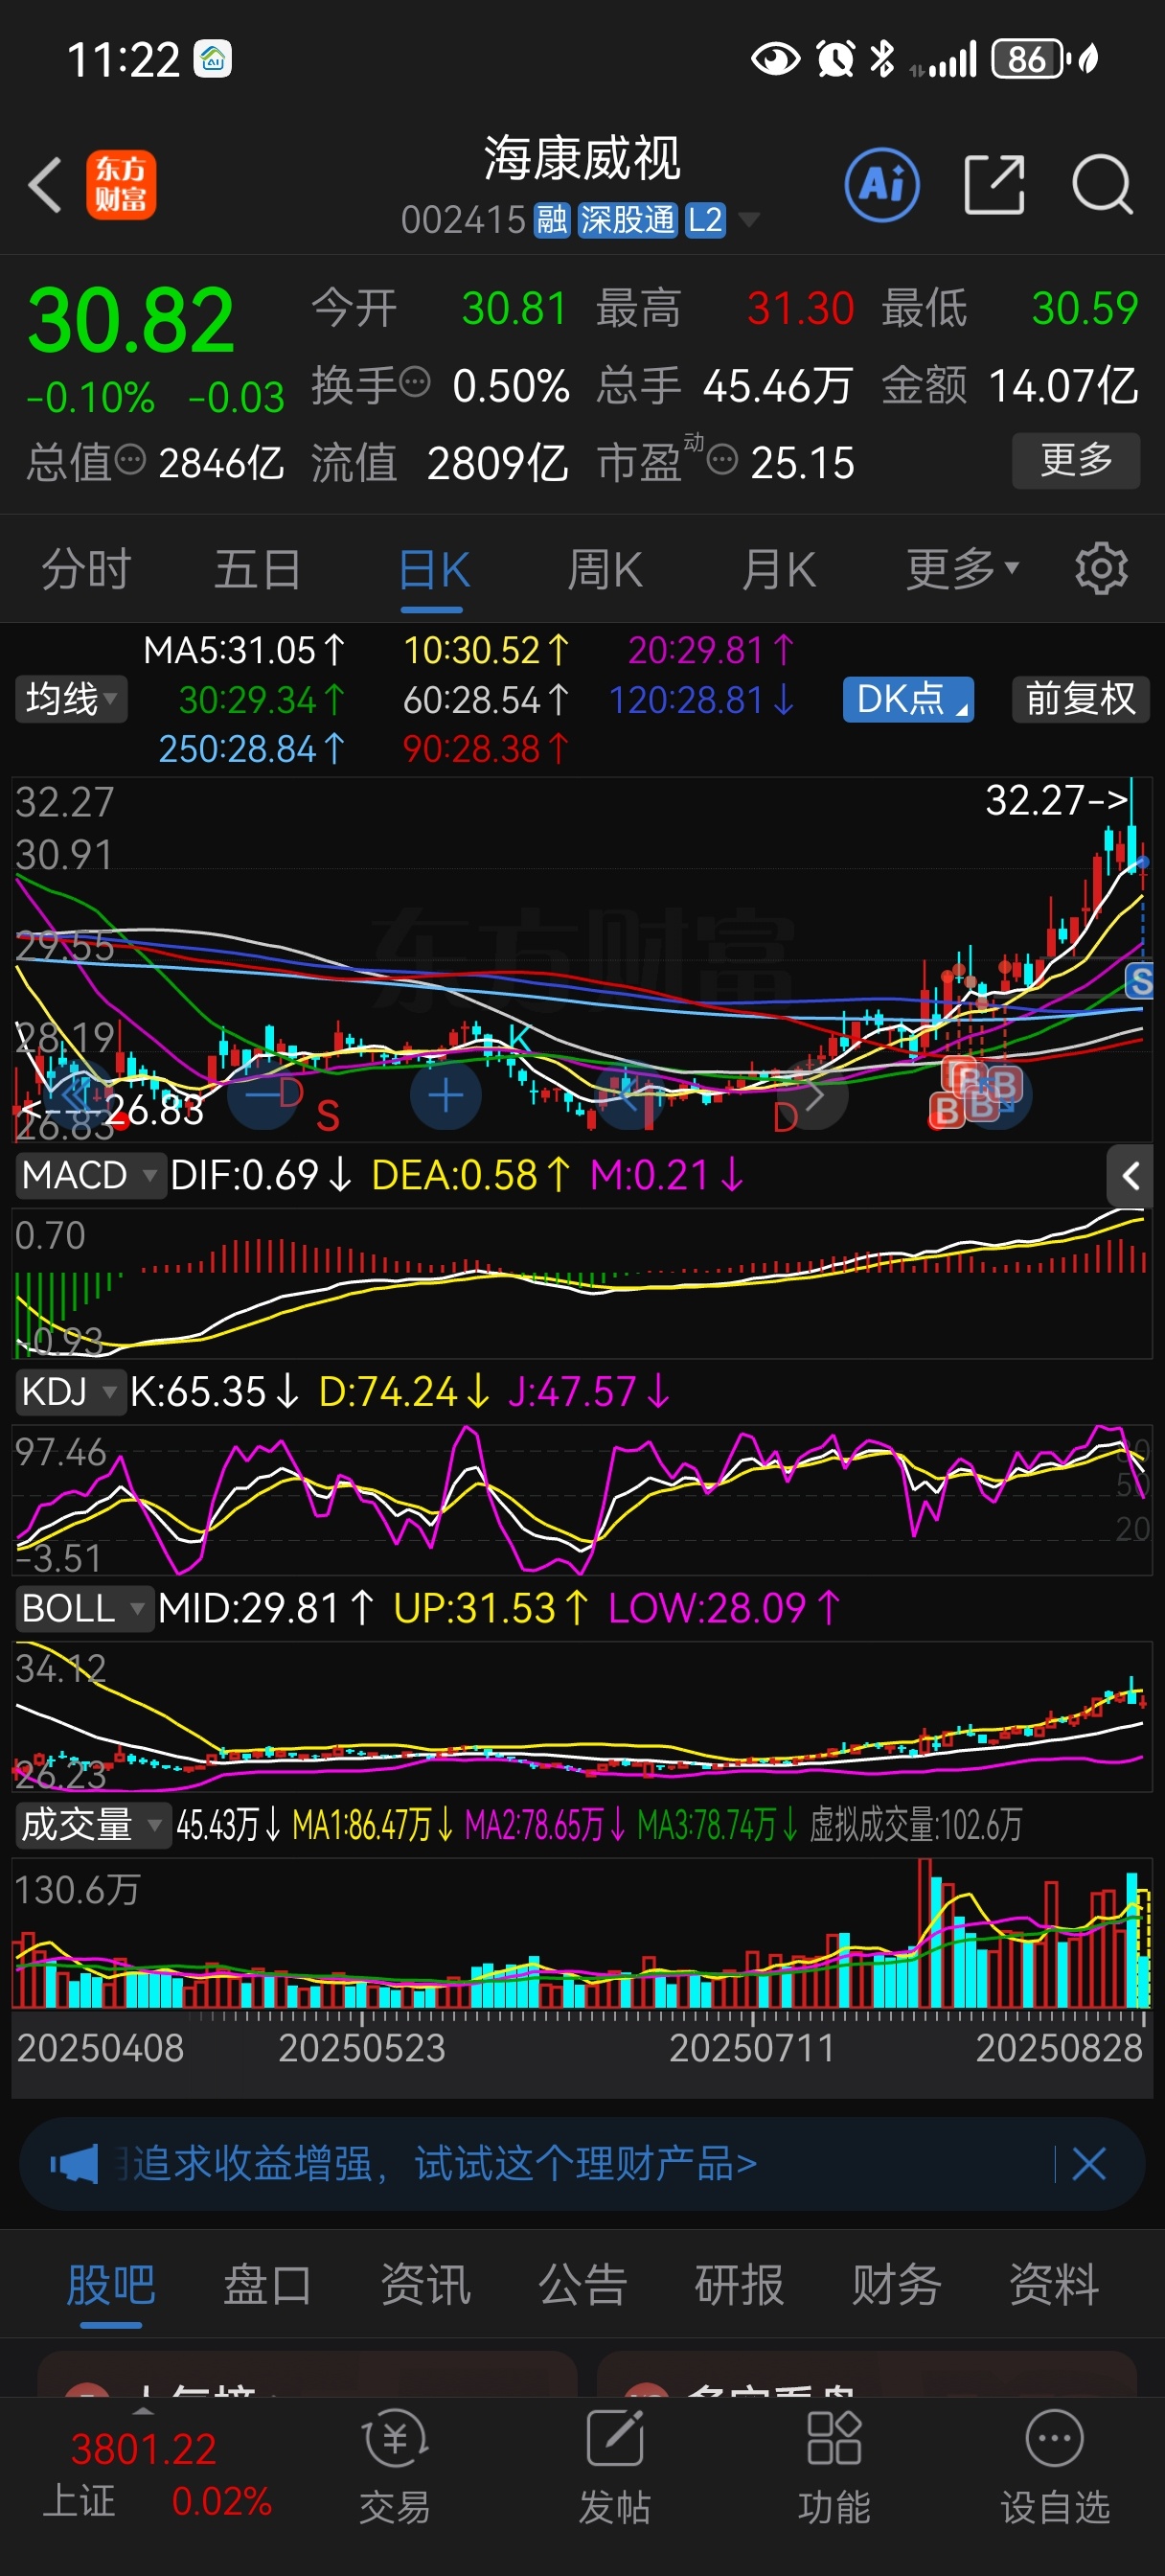
Task: Tap the minus zoom-out chart button
Action: pos(263,1096)
